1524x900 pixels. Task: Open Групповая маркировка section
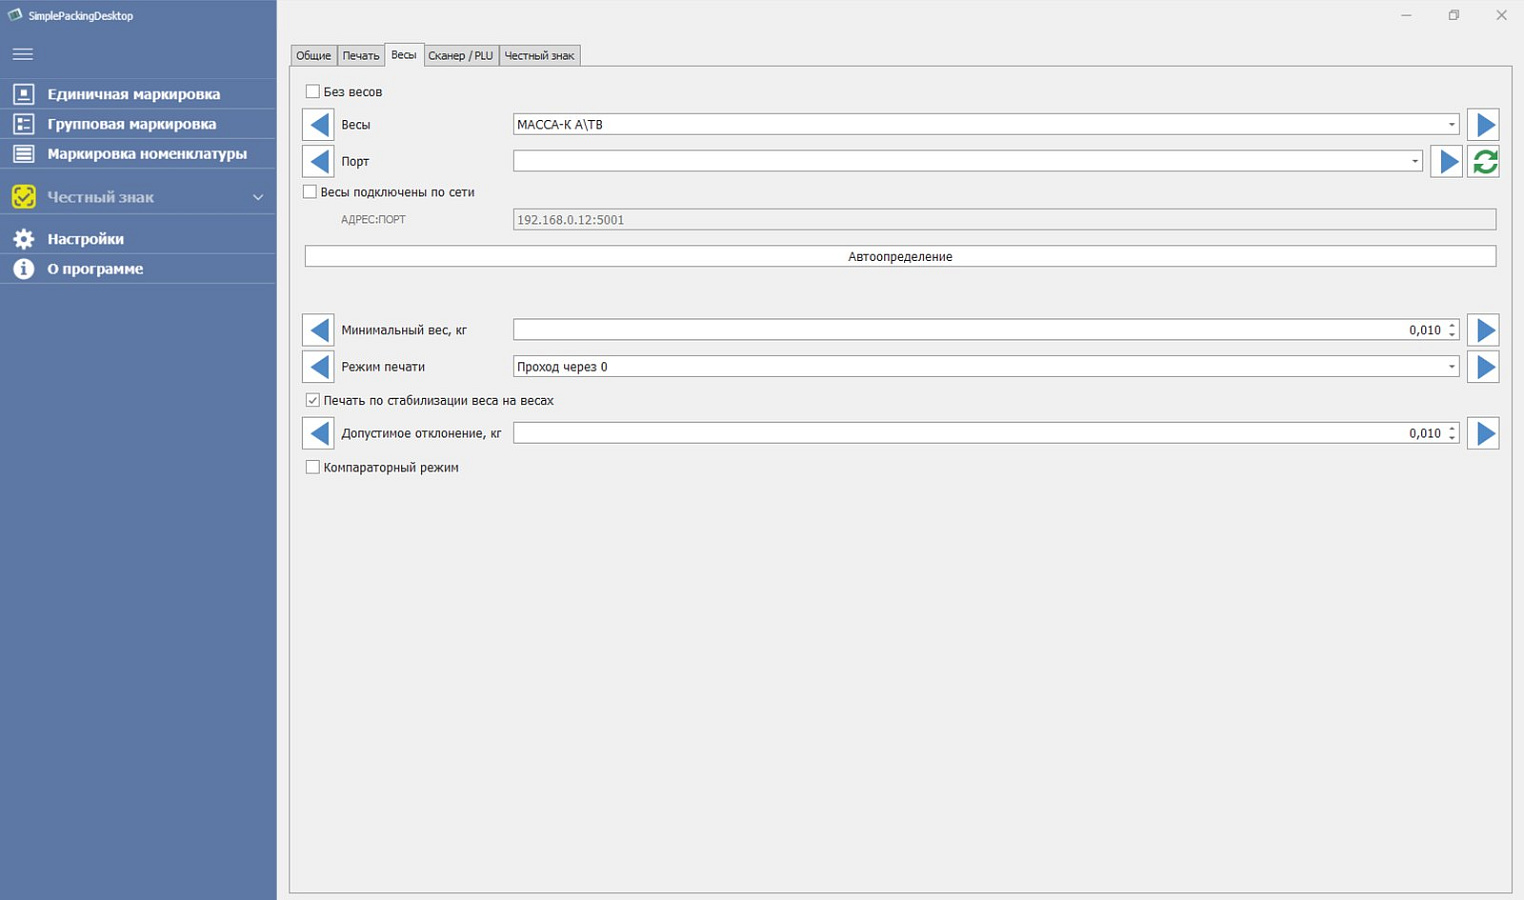[x=138, y=124]
